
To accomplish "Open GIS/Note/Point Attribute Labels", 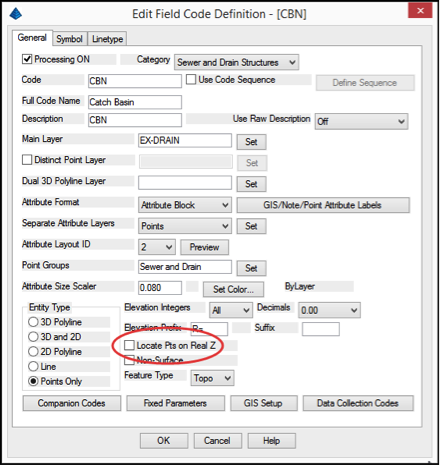I will tap(323, 205).
